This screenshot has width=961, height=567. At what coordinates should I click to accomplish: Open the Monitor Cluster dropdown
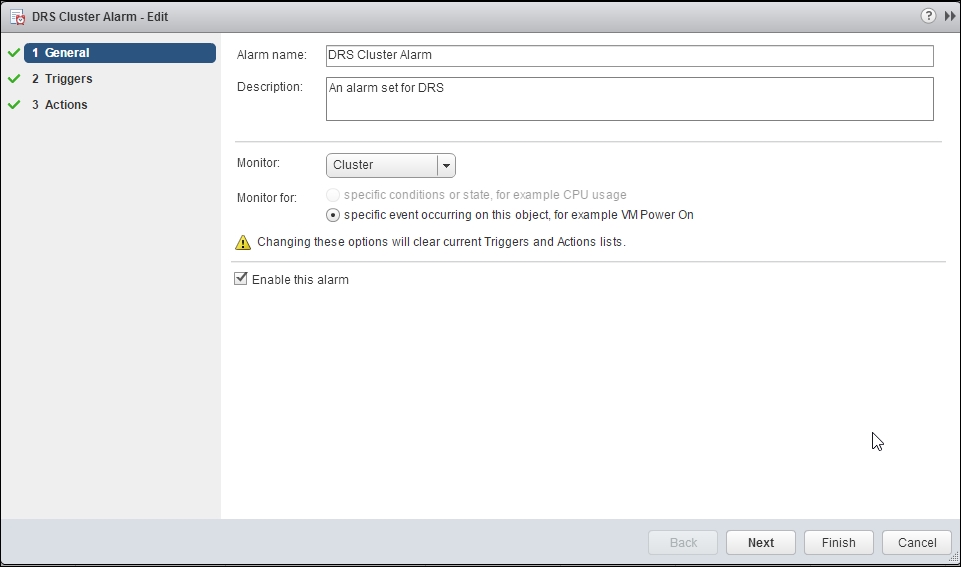pos(390,165)
